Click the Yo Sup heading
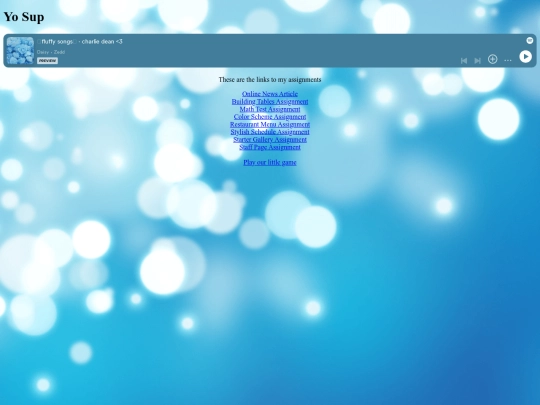 [x=24, y=17]
